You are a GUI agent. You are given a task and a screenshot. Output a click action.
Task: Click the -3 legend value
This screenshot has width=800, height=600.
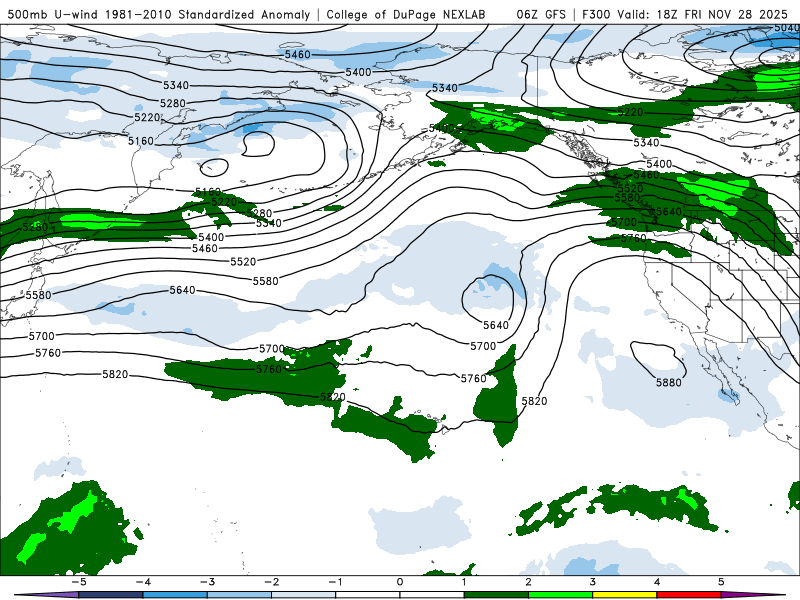click(207, 582)
